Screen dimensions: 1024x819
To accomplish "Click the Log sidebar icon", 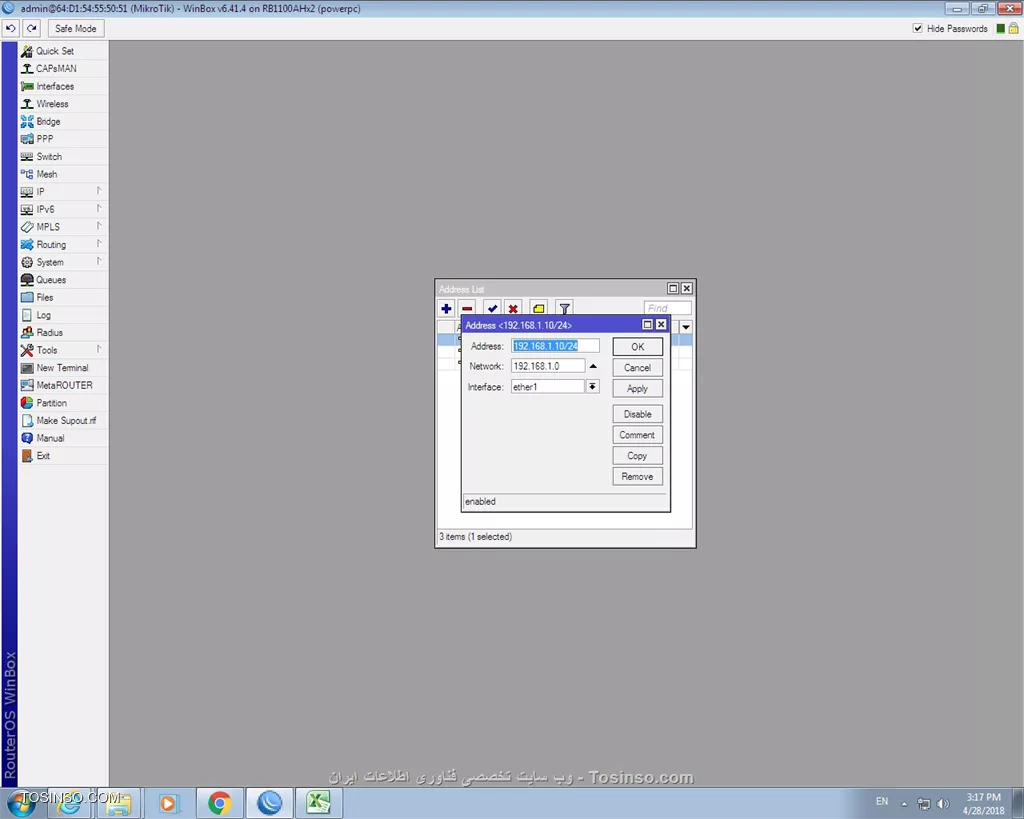I will tap(27, 315).
